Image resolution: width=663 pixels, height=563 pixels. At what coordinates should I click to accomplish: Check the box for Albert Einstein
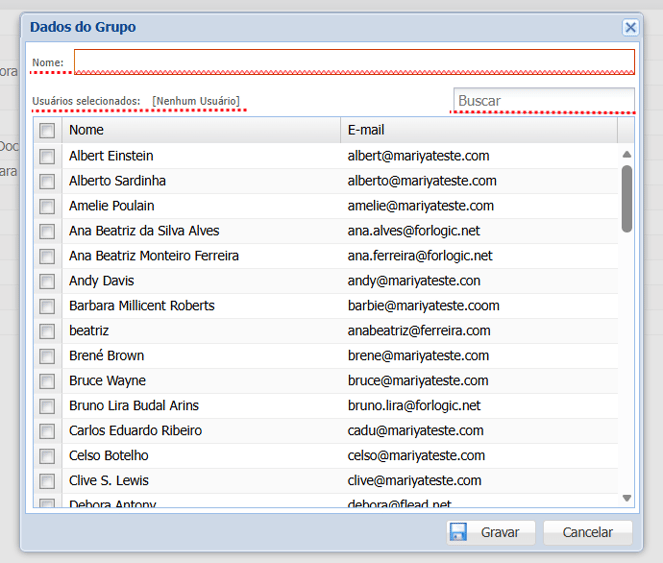click(47, 156)
